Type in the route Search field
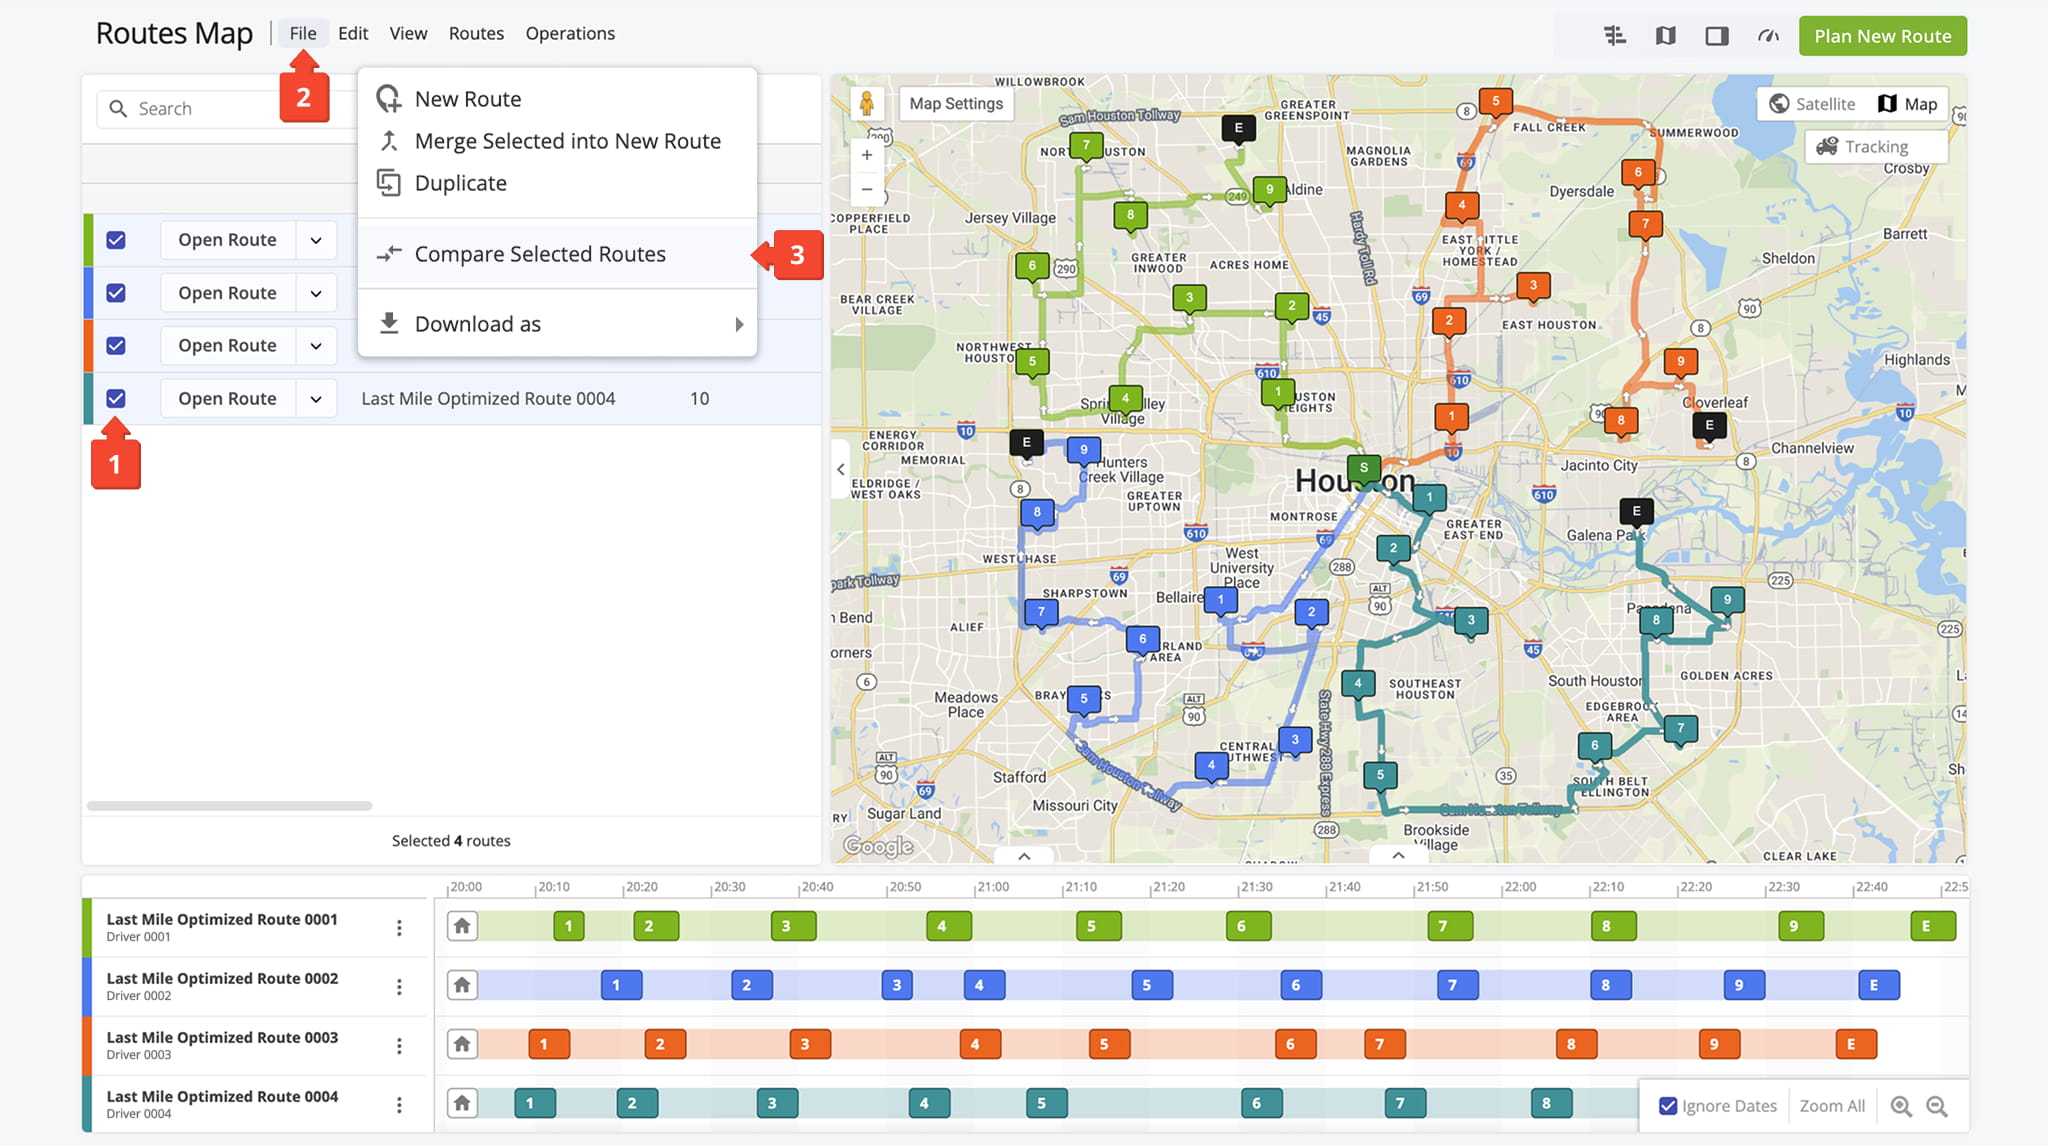 click(200, 107)
